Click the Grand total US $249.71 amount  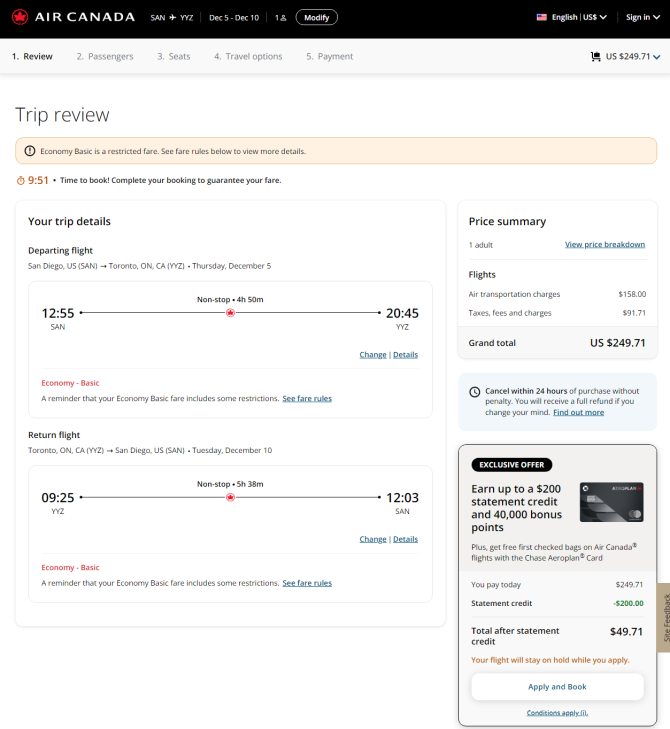[617, 343]
